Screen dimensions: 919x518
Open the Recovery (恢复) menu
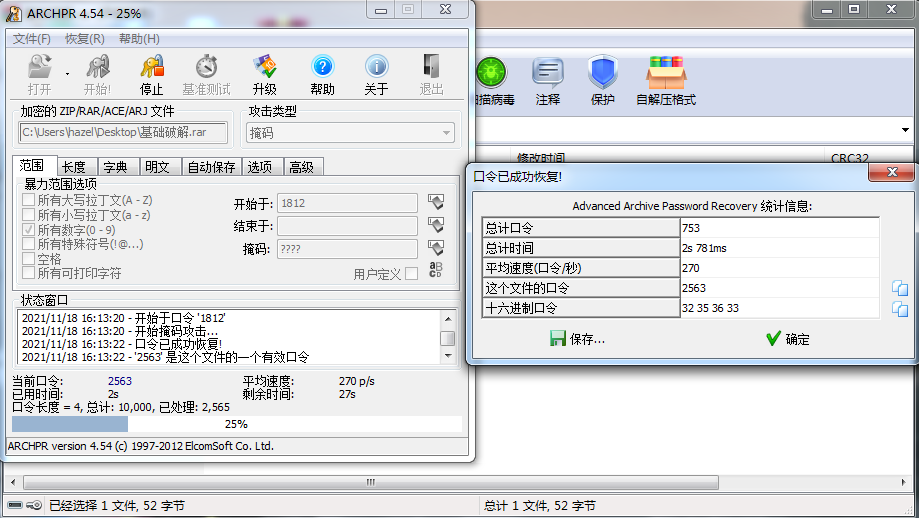(x=84, y=39)
